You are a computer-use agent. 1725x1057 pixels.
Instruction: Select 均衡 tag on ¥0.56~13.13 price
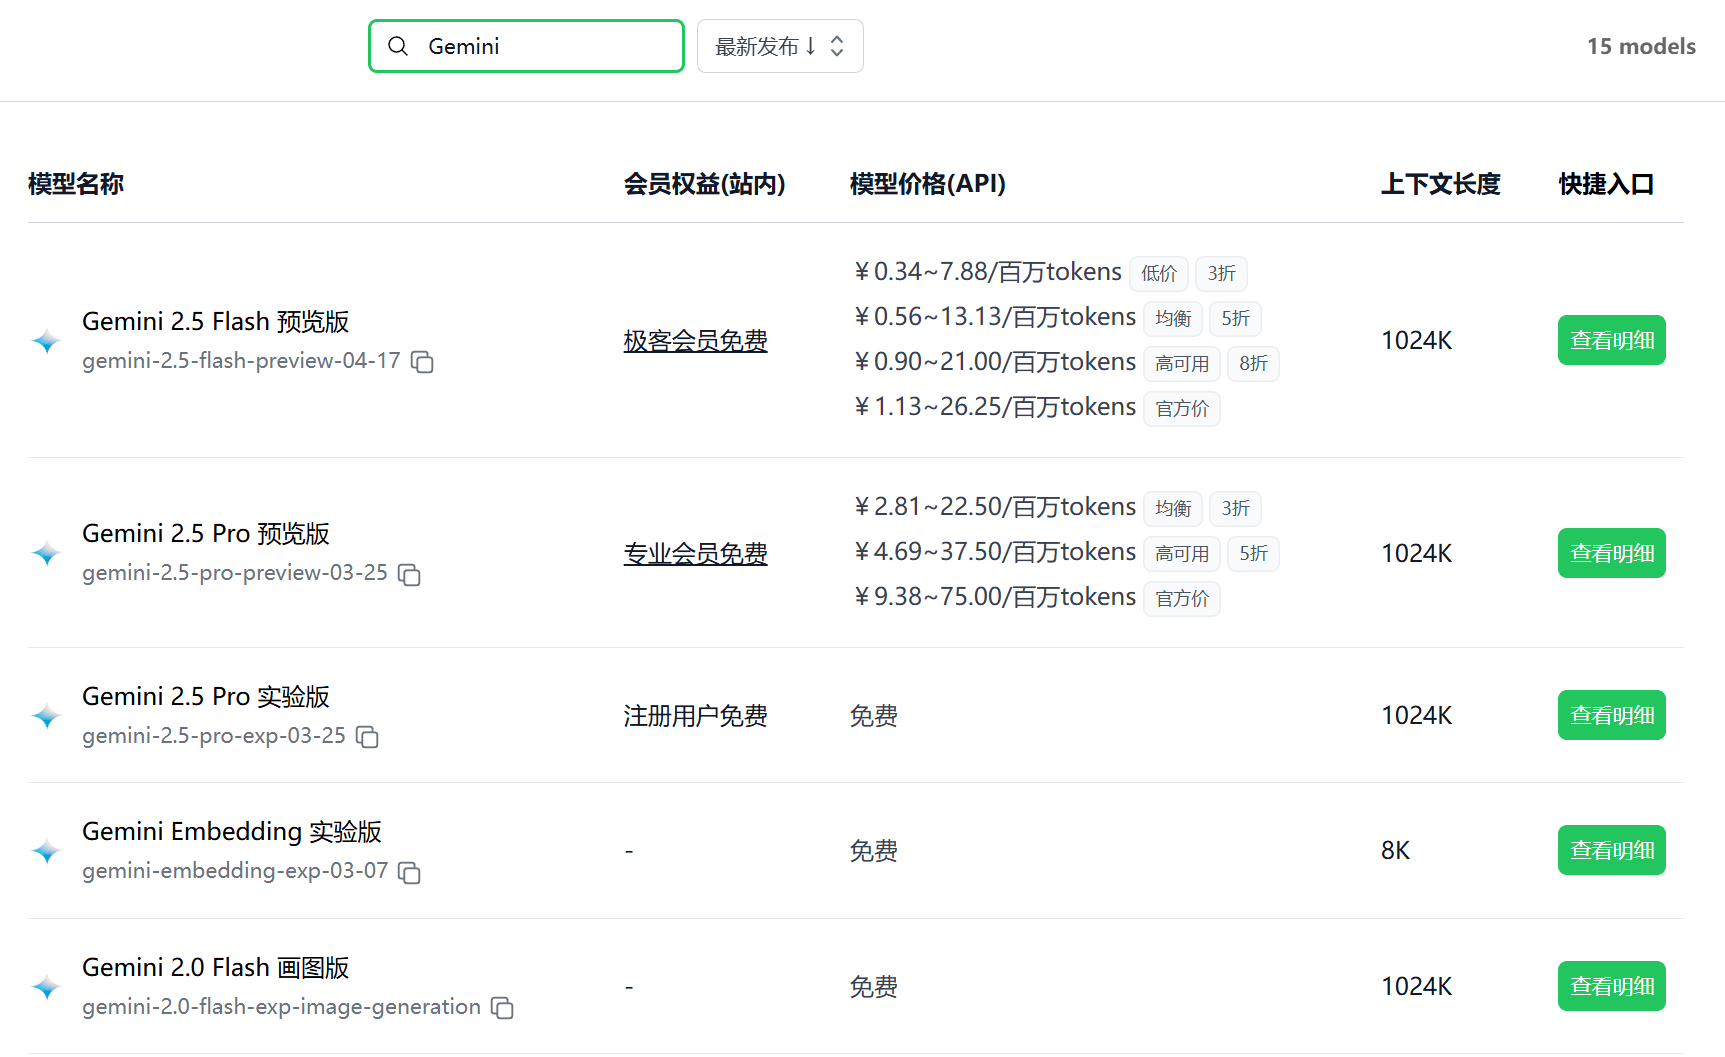pos(1173,318)
